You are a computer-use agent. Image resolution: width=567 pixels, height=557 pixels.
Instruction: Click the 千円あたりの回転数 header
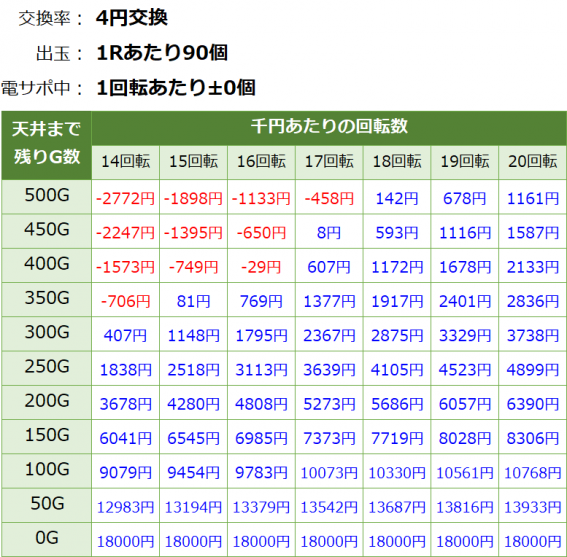(329, 128)
